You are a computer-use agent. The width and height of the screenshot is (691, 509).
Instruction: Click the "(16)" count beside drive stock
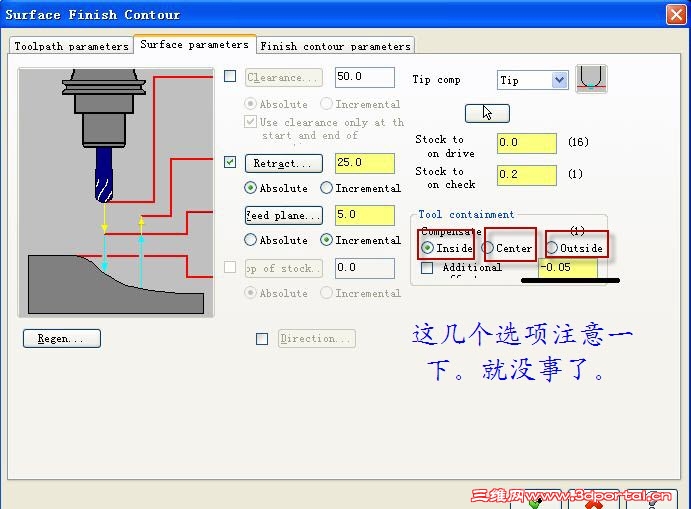click(578, 142)
